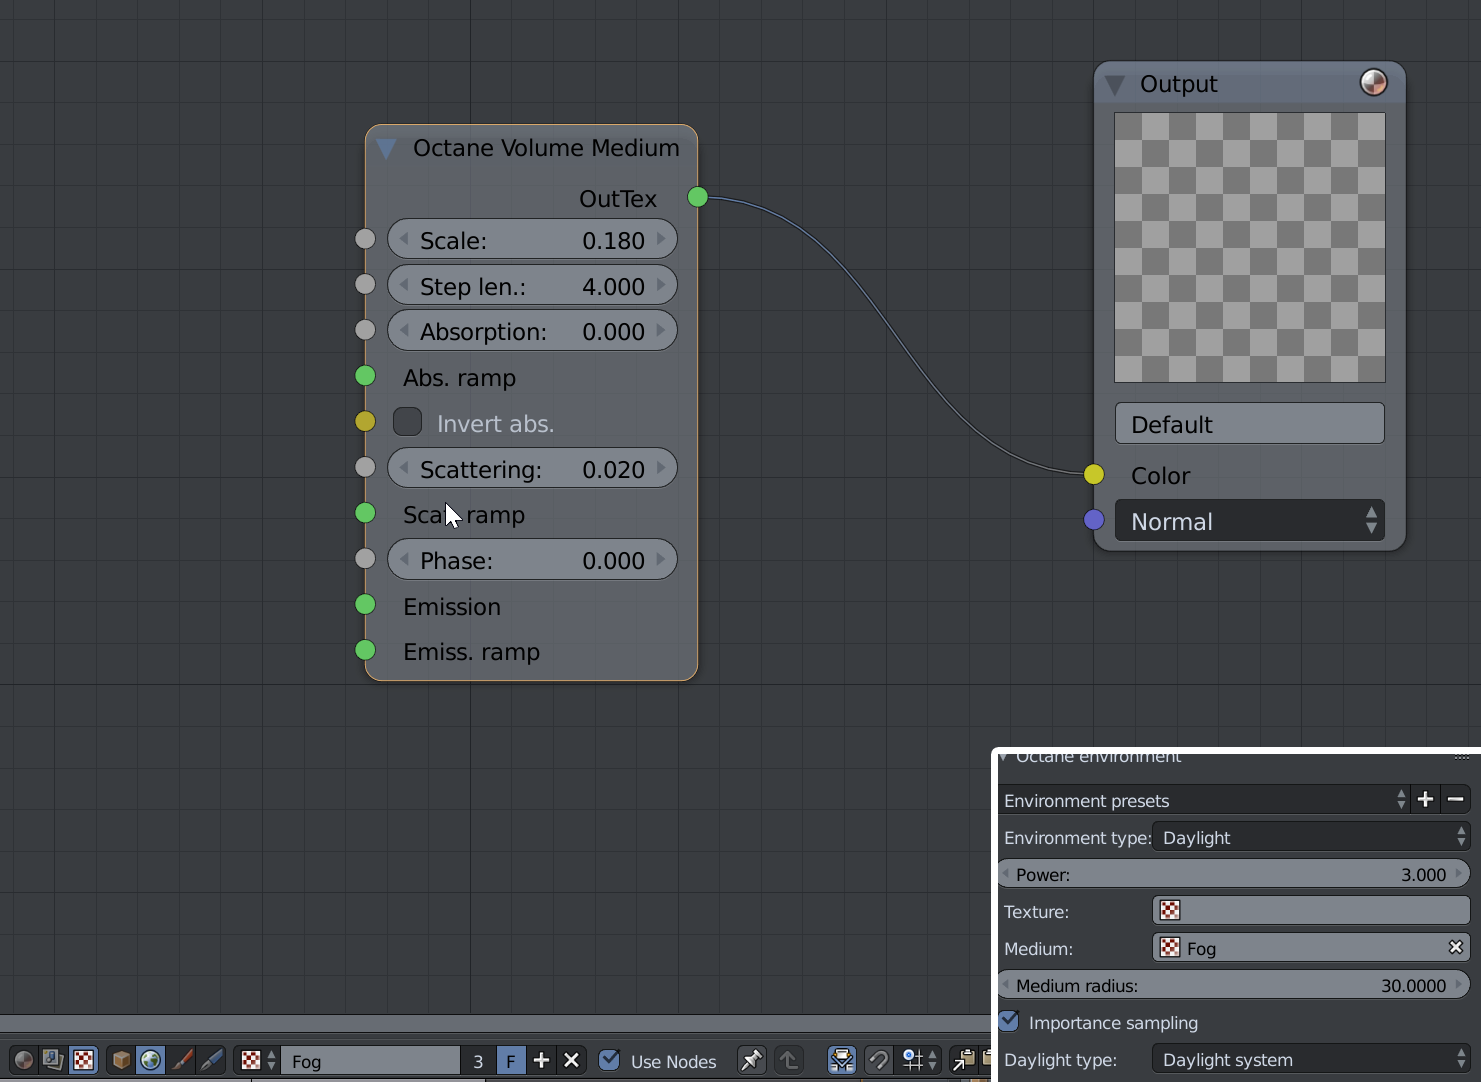Choose the line style texture source icon
The height and width of the screenshot is (1082, 1481).
click(211, 1060)
